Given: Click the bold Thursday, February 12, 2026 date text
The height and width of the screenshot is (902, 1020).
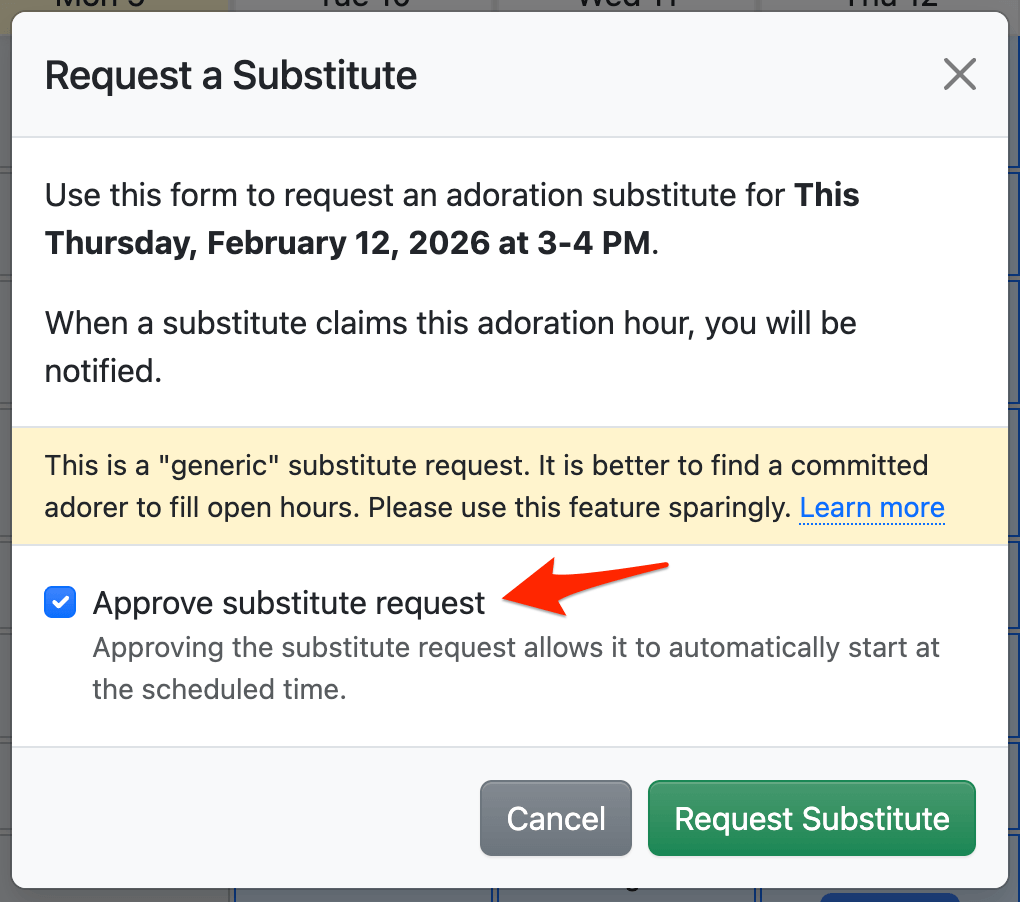Looking at the screenshot, I should [347, 243].
